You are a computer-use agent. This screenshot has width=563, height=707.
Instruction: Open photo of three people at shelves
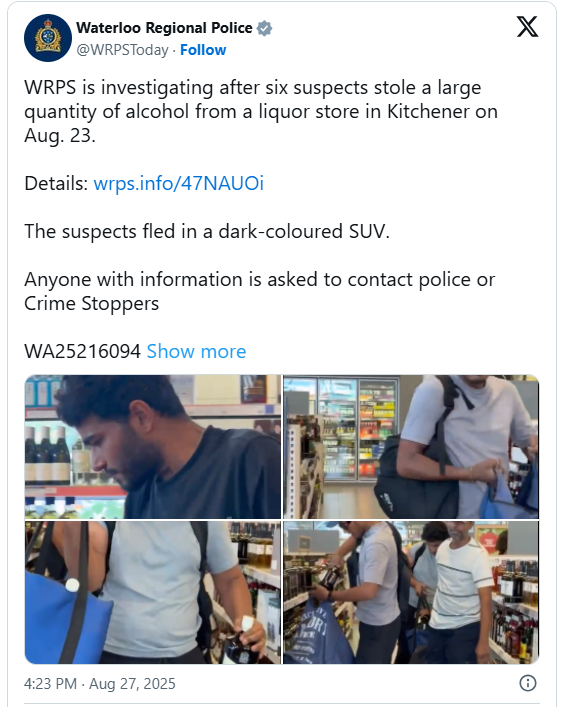(411, 592)
